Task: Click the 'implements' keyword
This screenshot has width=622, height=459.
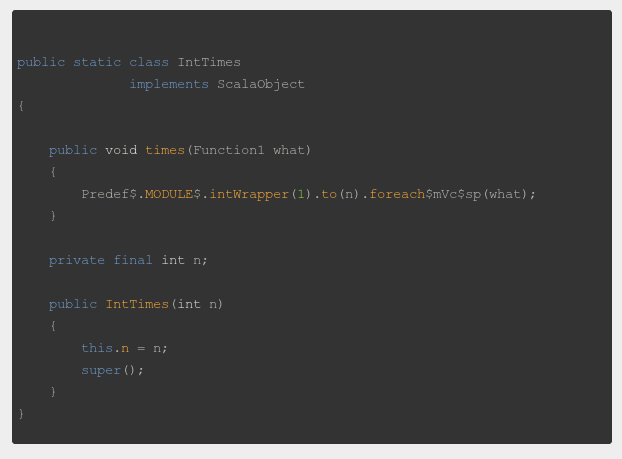Action: click(169, 84)
